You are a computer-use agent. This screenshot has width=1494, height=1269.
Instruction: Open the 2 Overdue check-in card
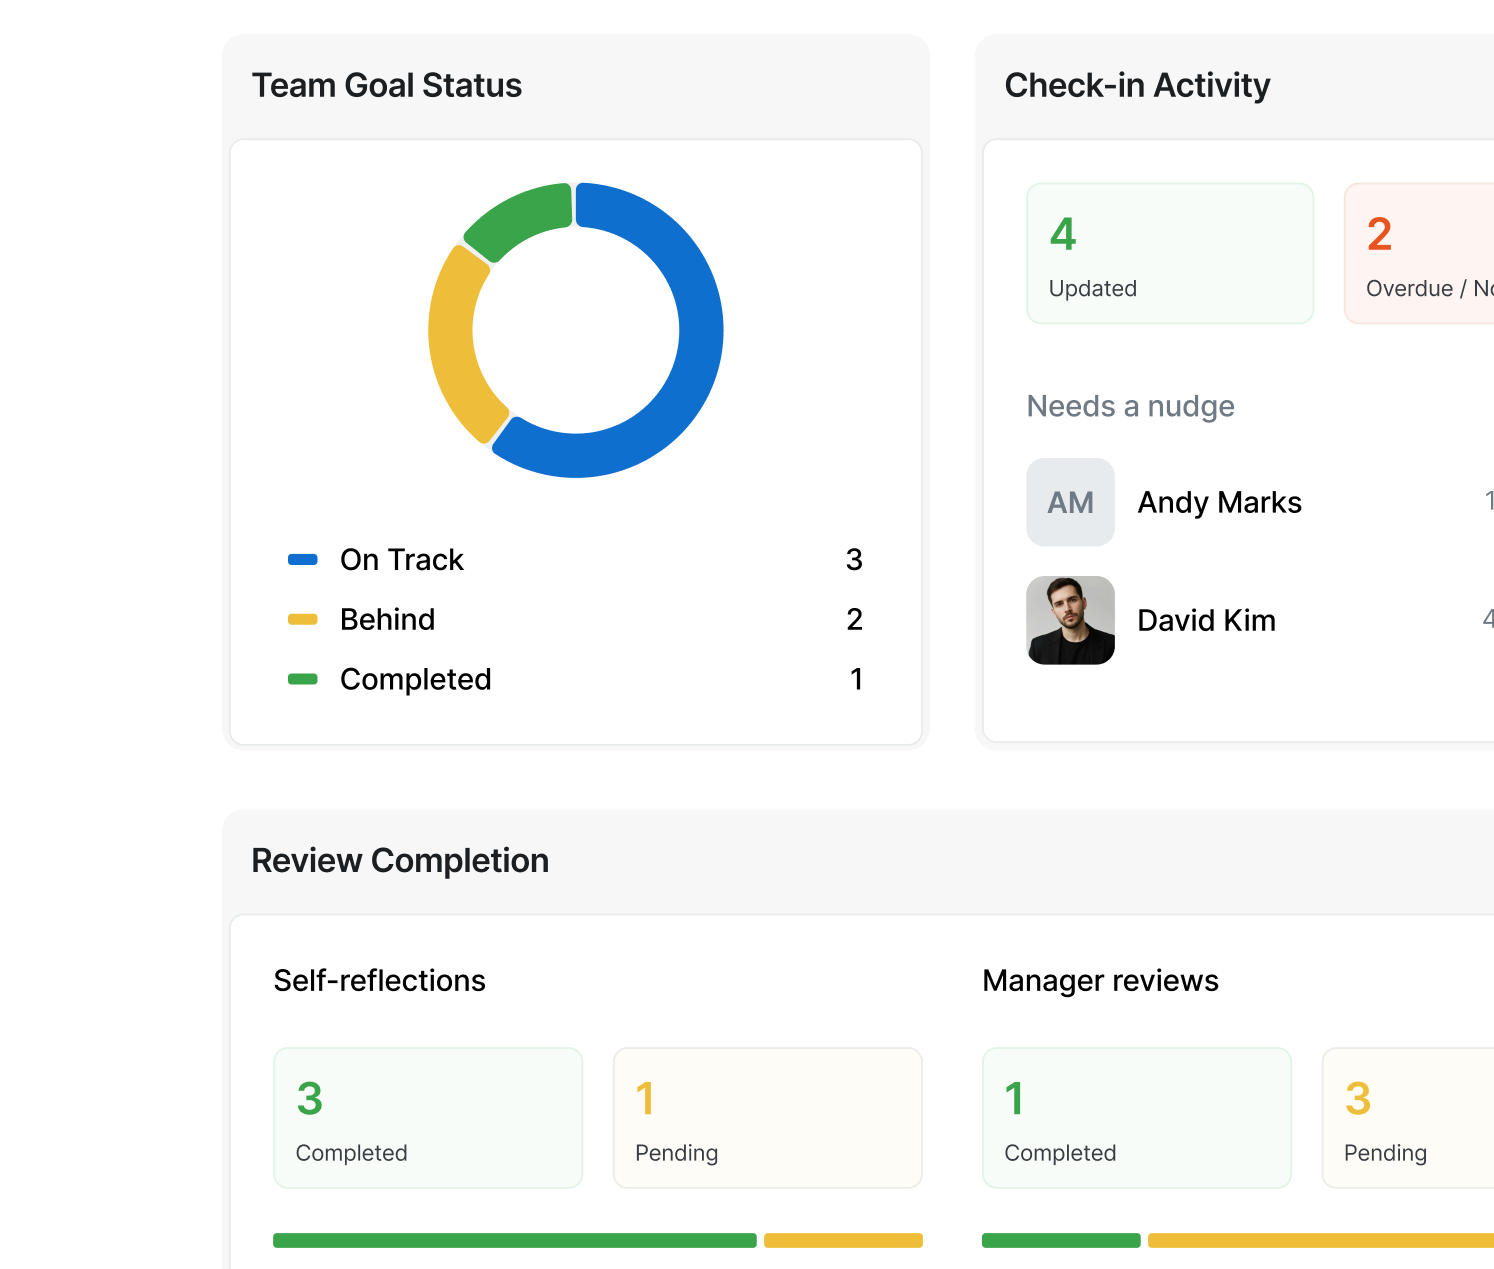tap(1419, 253)
